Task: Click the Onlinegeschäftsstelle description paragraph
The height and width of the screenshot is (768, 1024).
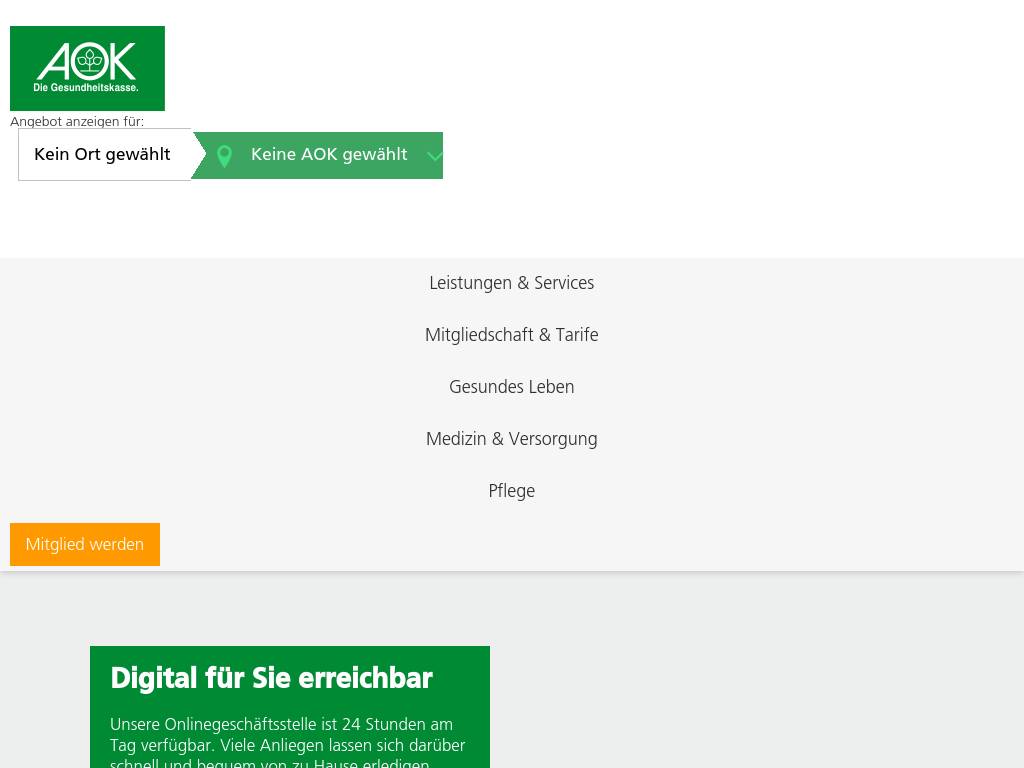Action: click(288, 745)
